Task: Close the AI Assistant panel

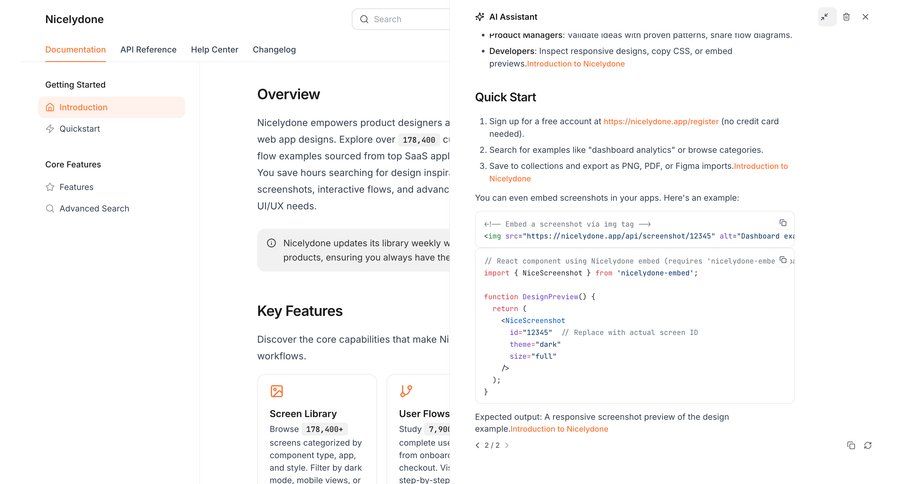Action: tap(866, 17)
